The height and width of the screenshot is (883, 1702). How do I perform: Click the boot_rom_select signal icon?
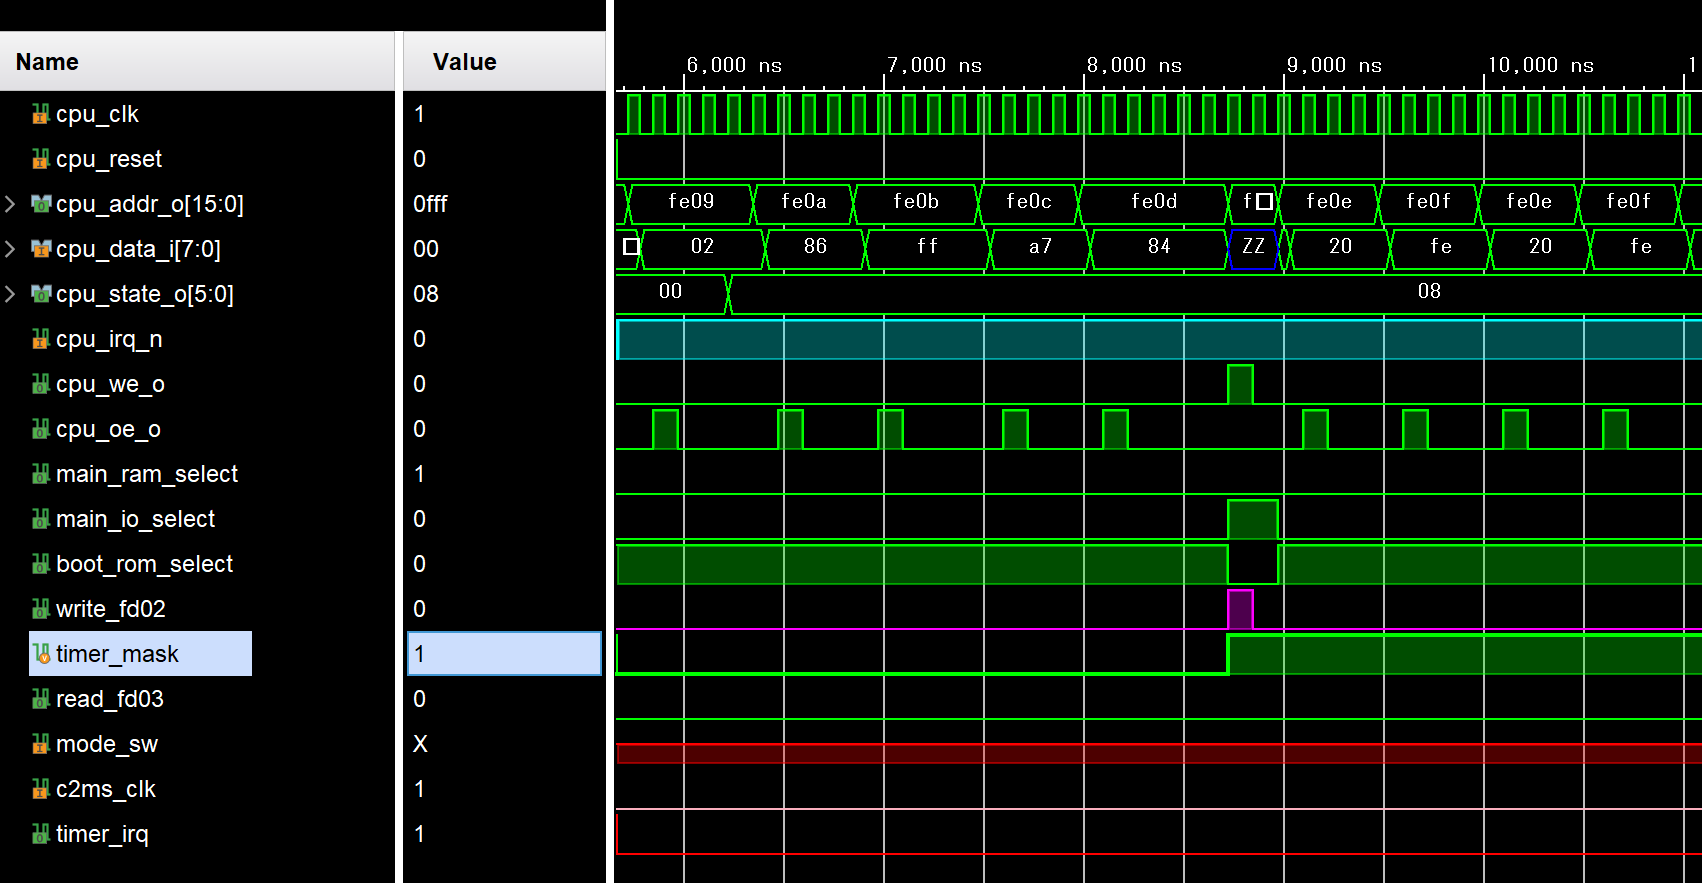40,565
